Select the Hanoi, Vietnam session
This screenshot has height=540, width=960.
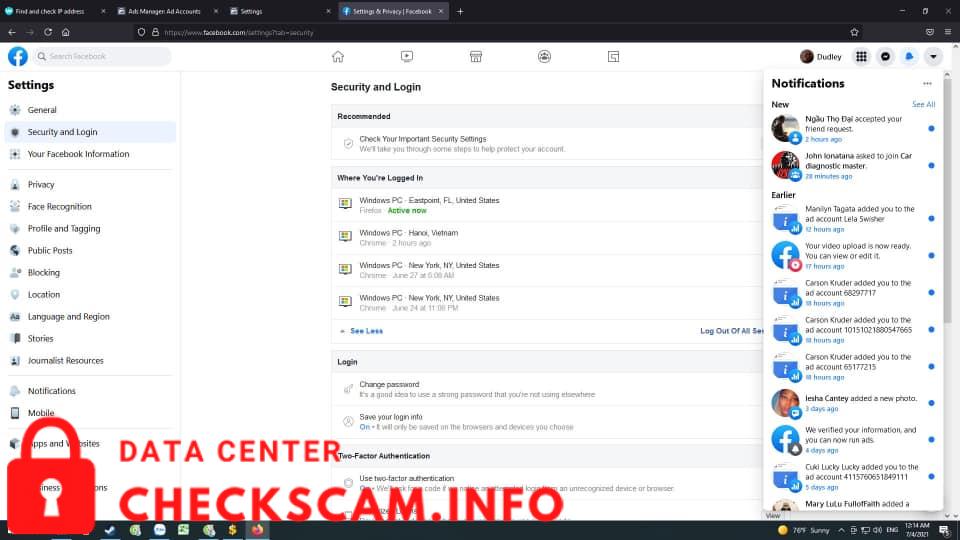[x=547, y=238]
